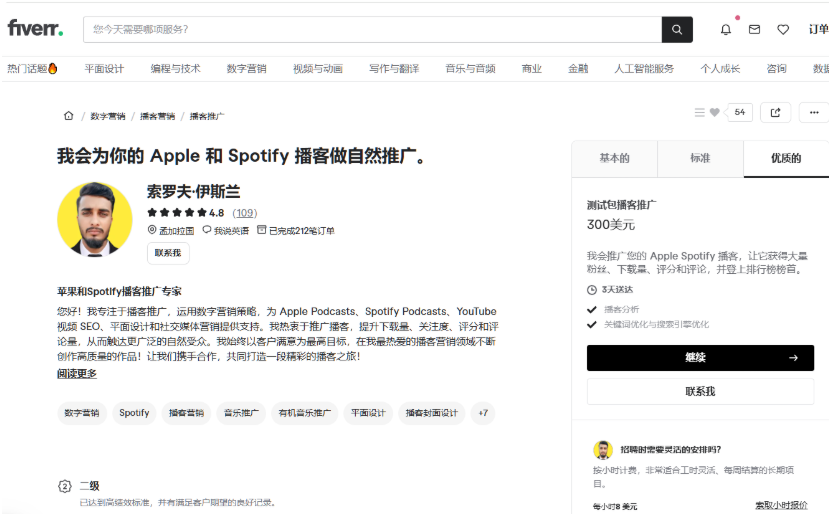Click the 音乐推广 tag chip
Screen dimensions: 829x514
tap(241, 413)
